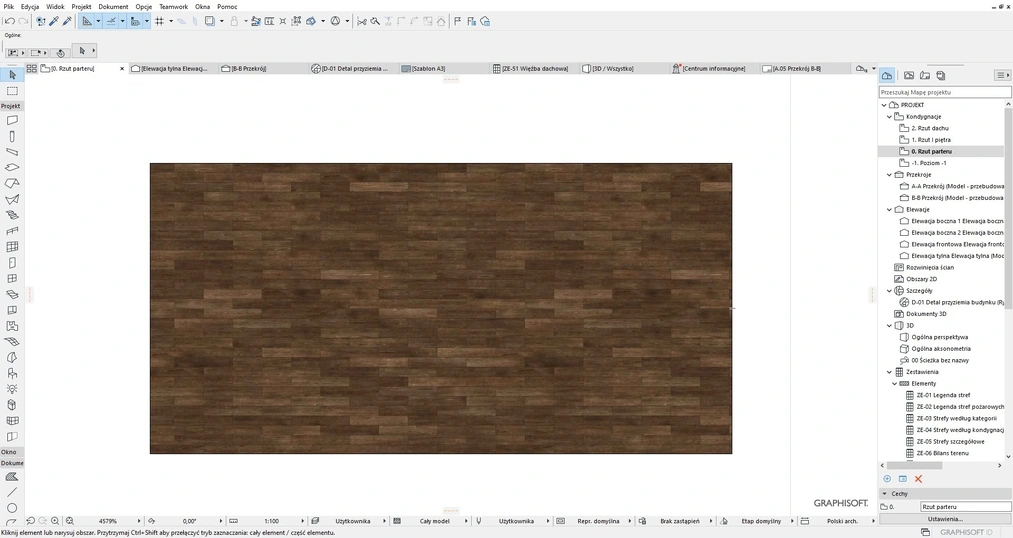The width and height of the screenshot is (1013, 538).
Task: Open the 1:100 scale dropdown
Action: pyautogui.click(x=302, y=521)
